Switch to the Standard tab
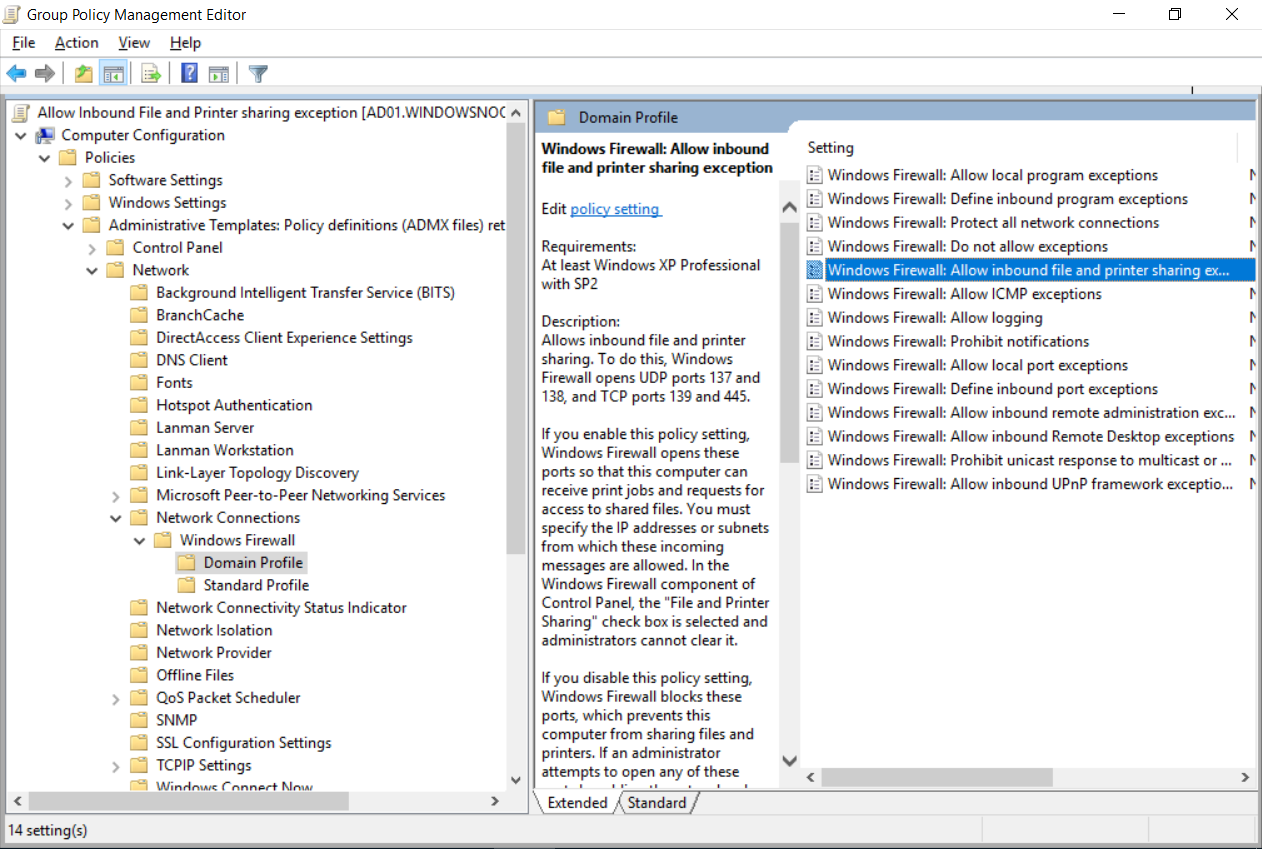Image resolution: width=1262 pixels, height=849 pixels. (657, 802)
